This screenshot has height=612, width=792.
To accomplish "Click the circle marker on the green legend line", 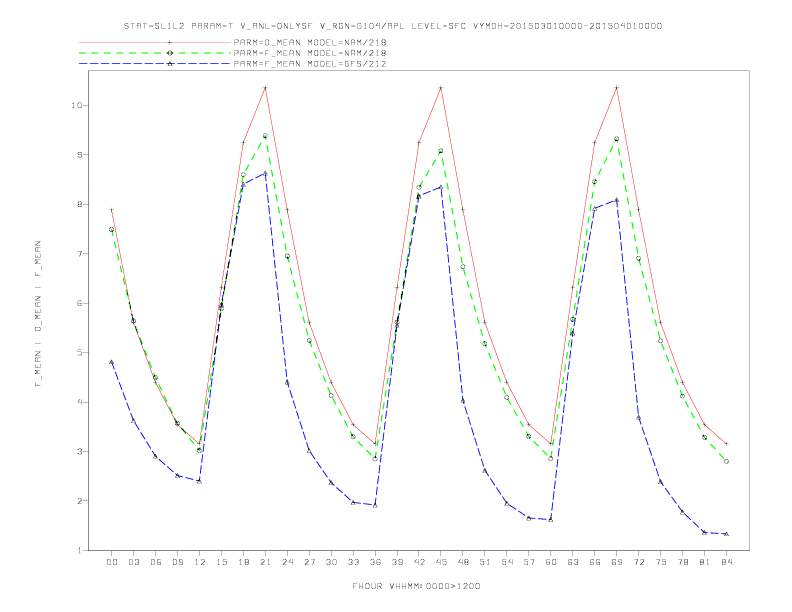I will 170,53.
